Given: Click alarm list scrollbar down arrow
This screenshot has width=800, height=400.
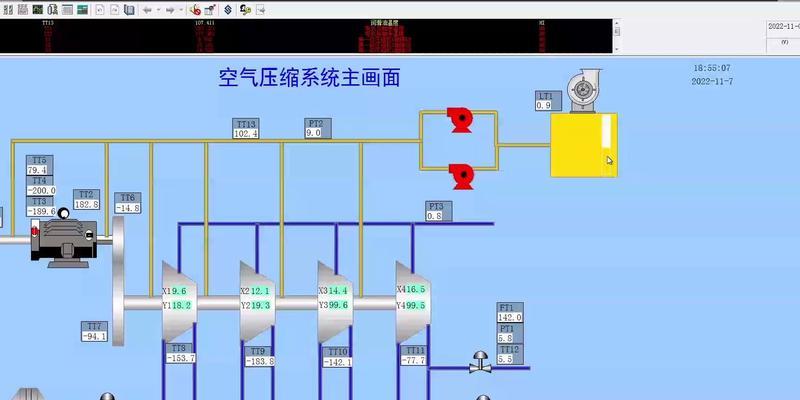Looking at the screenshot, I should (x=616, y=49).
